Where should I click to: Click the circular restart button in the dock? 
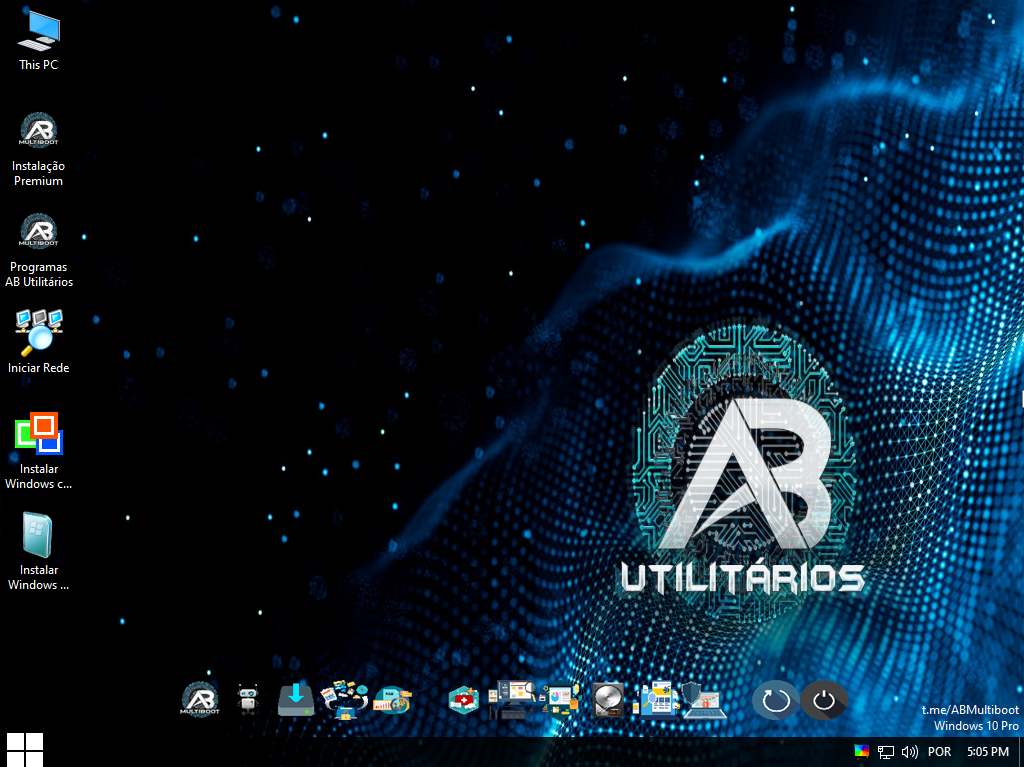tap(776, 700)
